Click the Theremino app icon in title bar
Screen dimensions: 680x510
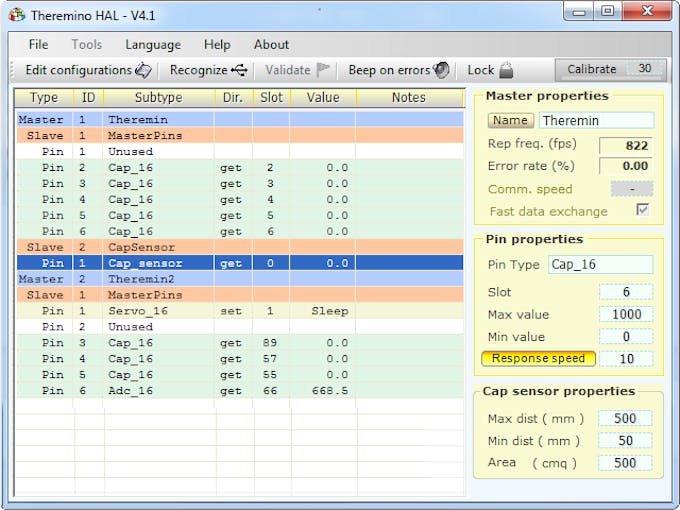coord(17,15)
